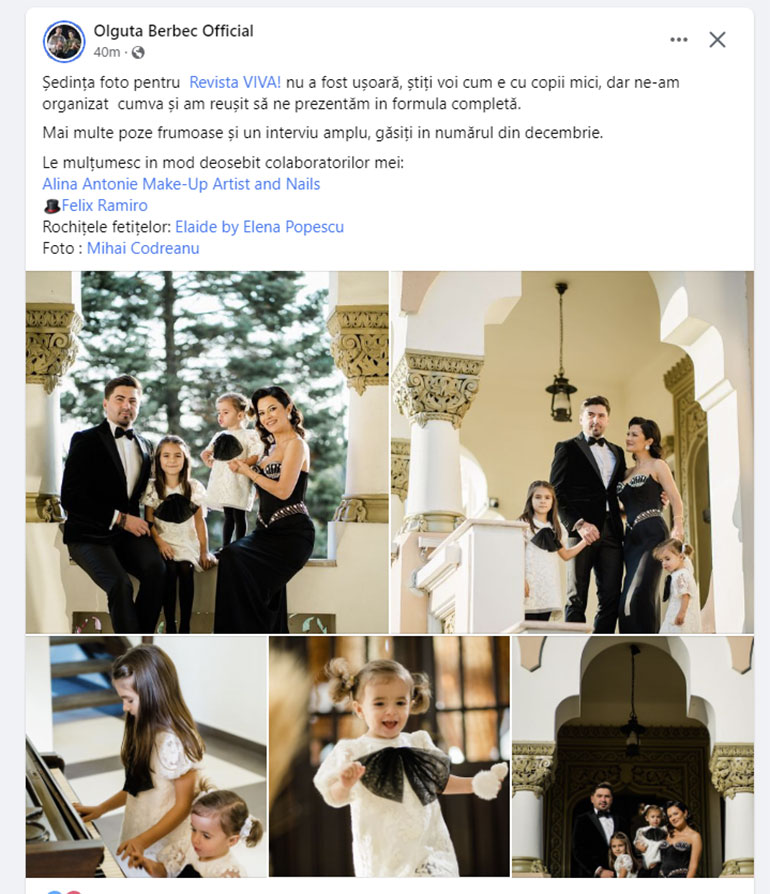
Task: Click the public globe privacy icon
Action: (x=138, y=52)
